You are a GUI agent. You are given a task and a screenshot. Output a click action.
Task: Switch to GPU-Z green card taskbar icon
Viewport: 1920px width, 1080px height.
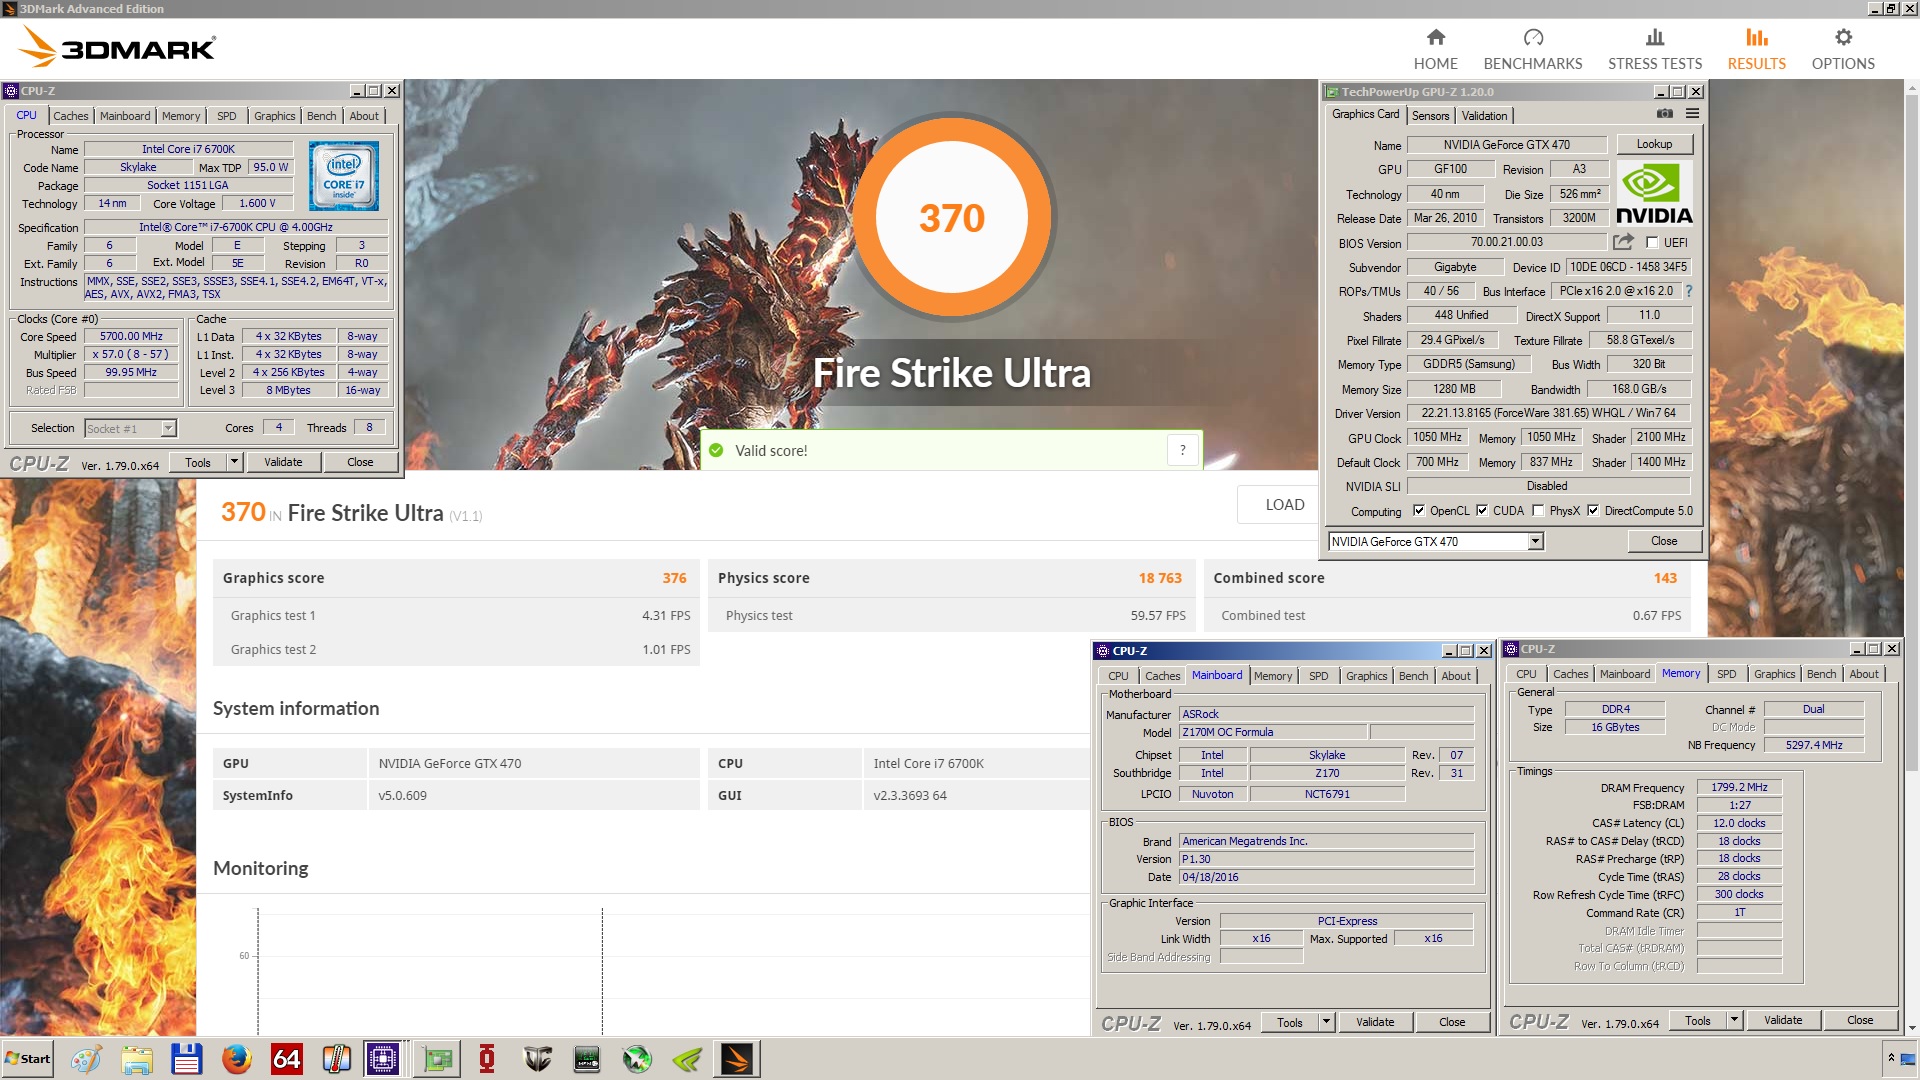[437, 1059]
